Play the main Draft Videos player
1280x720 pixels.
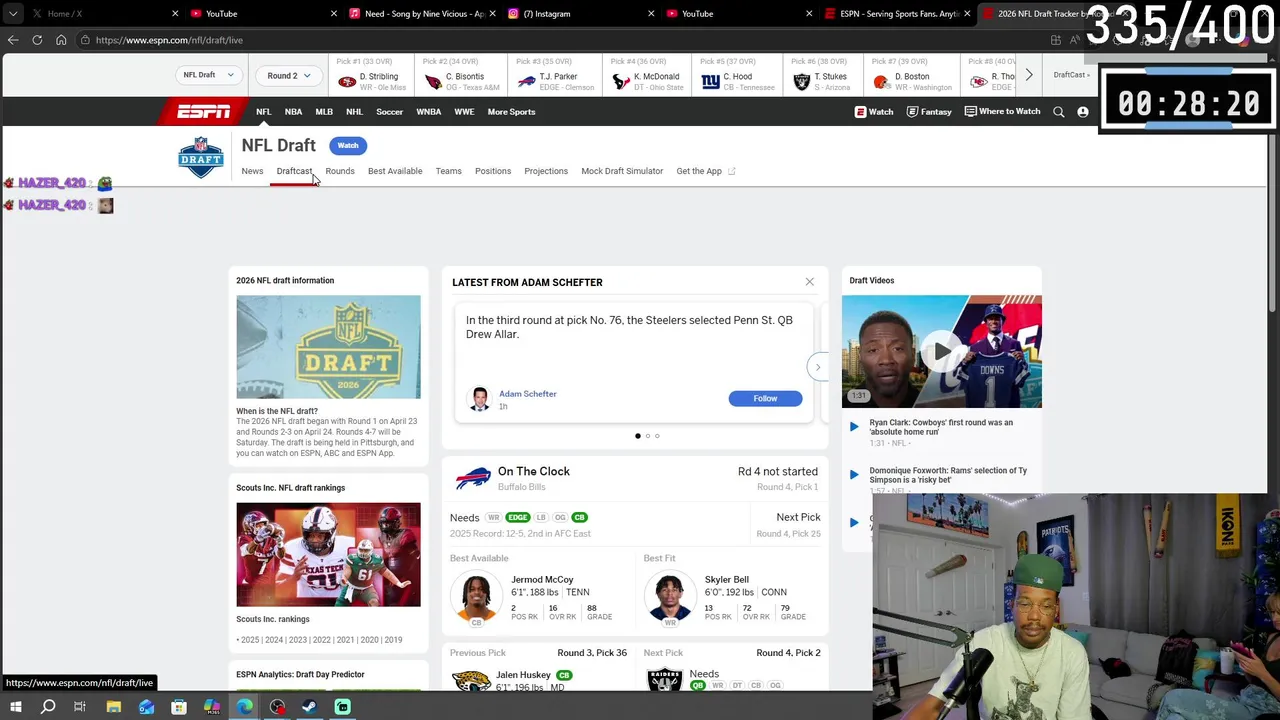(941, 351)
